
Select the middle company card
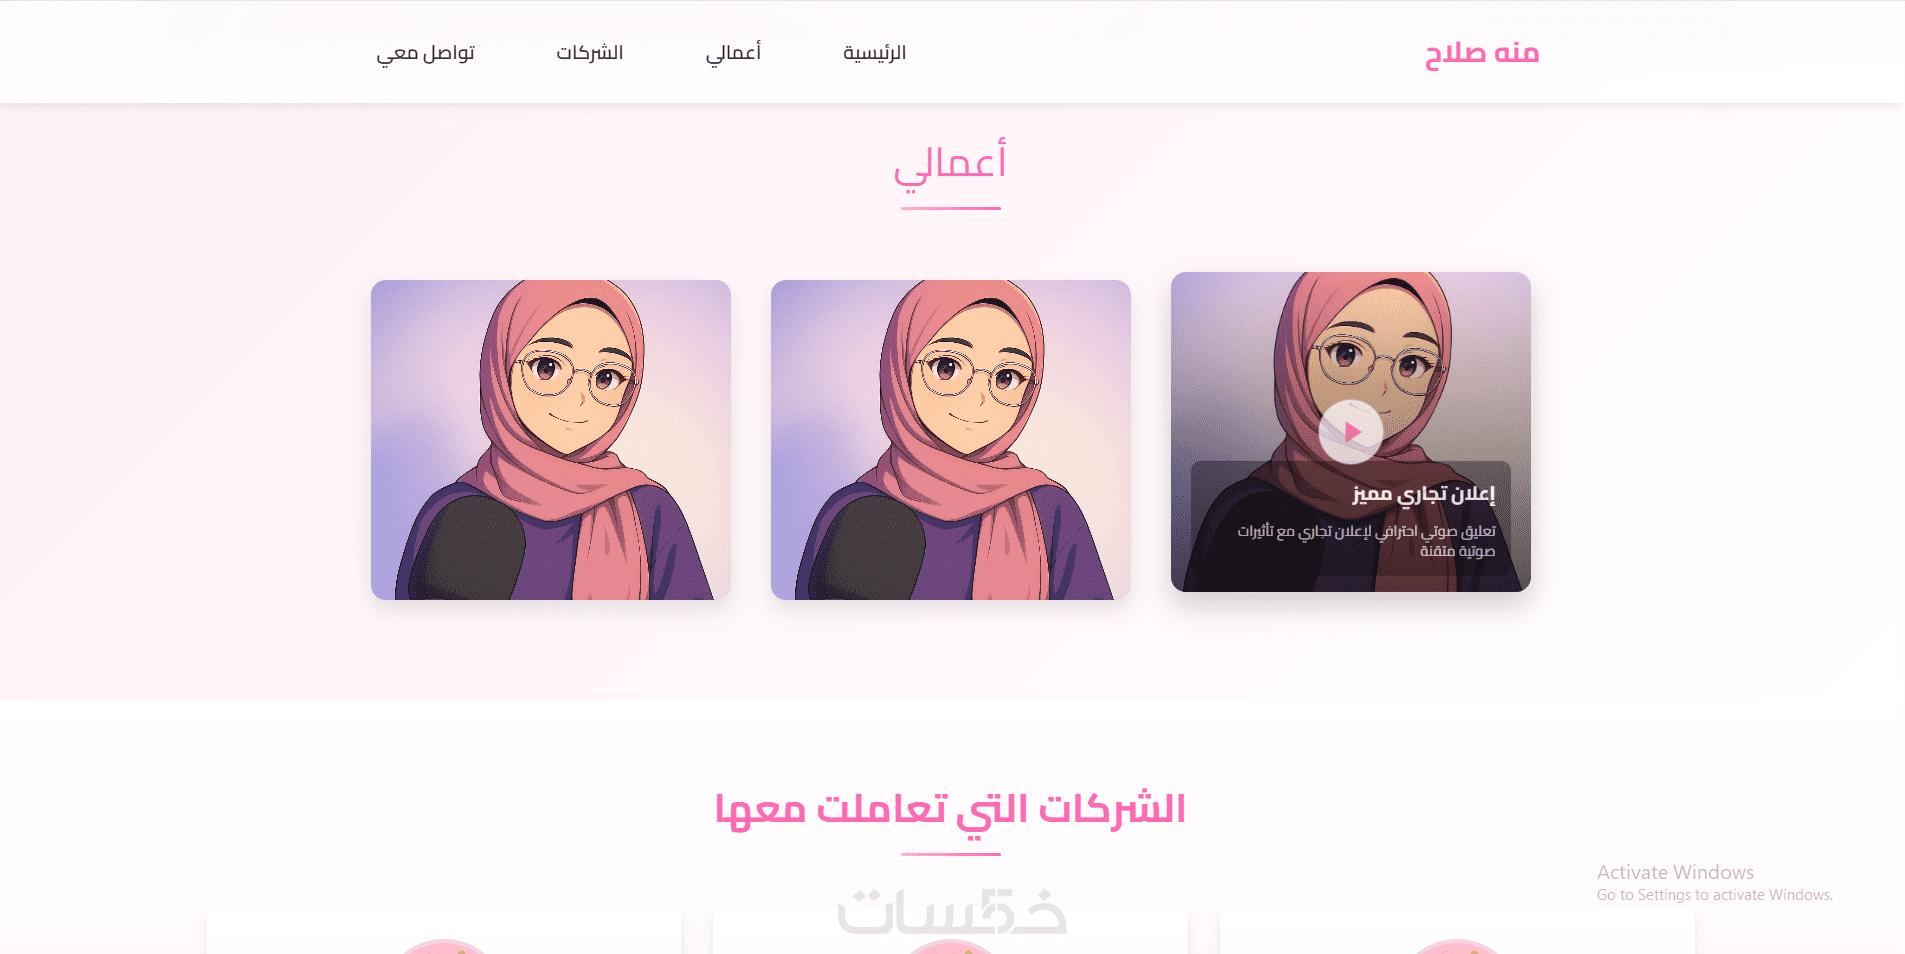coord(950,931)
